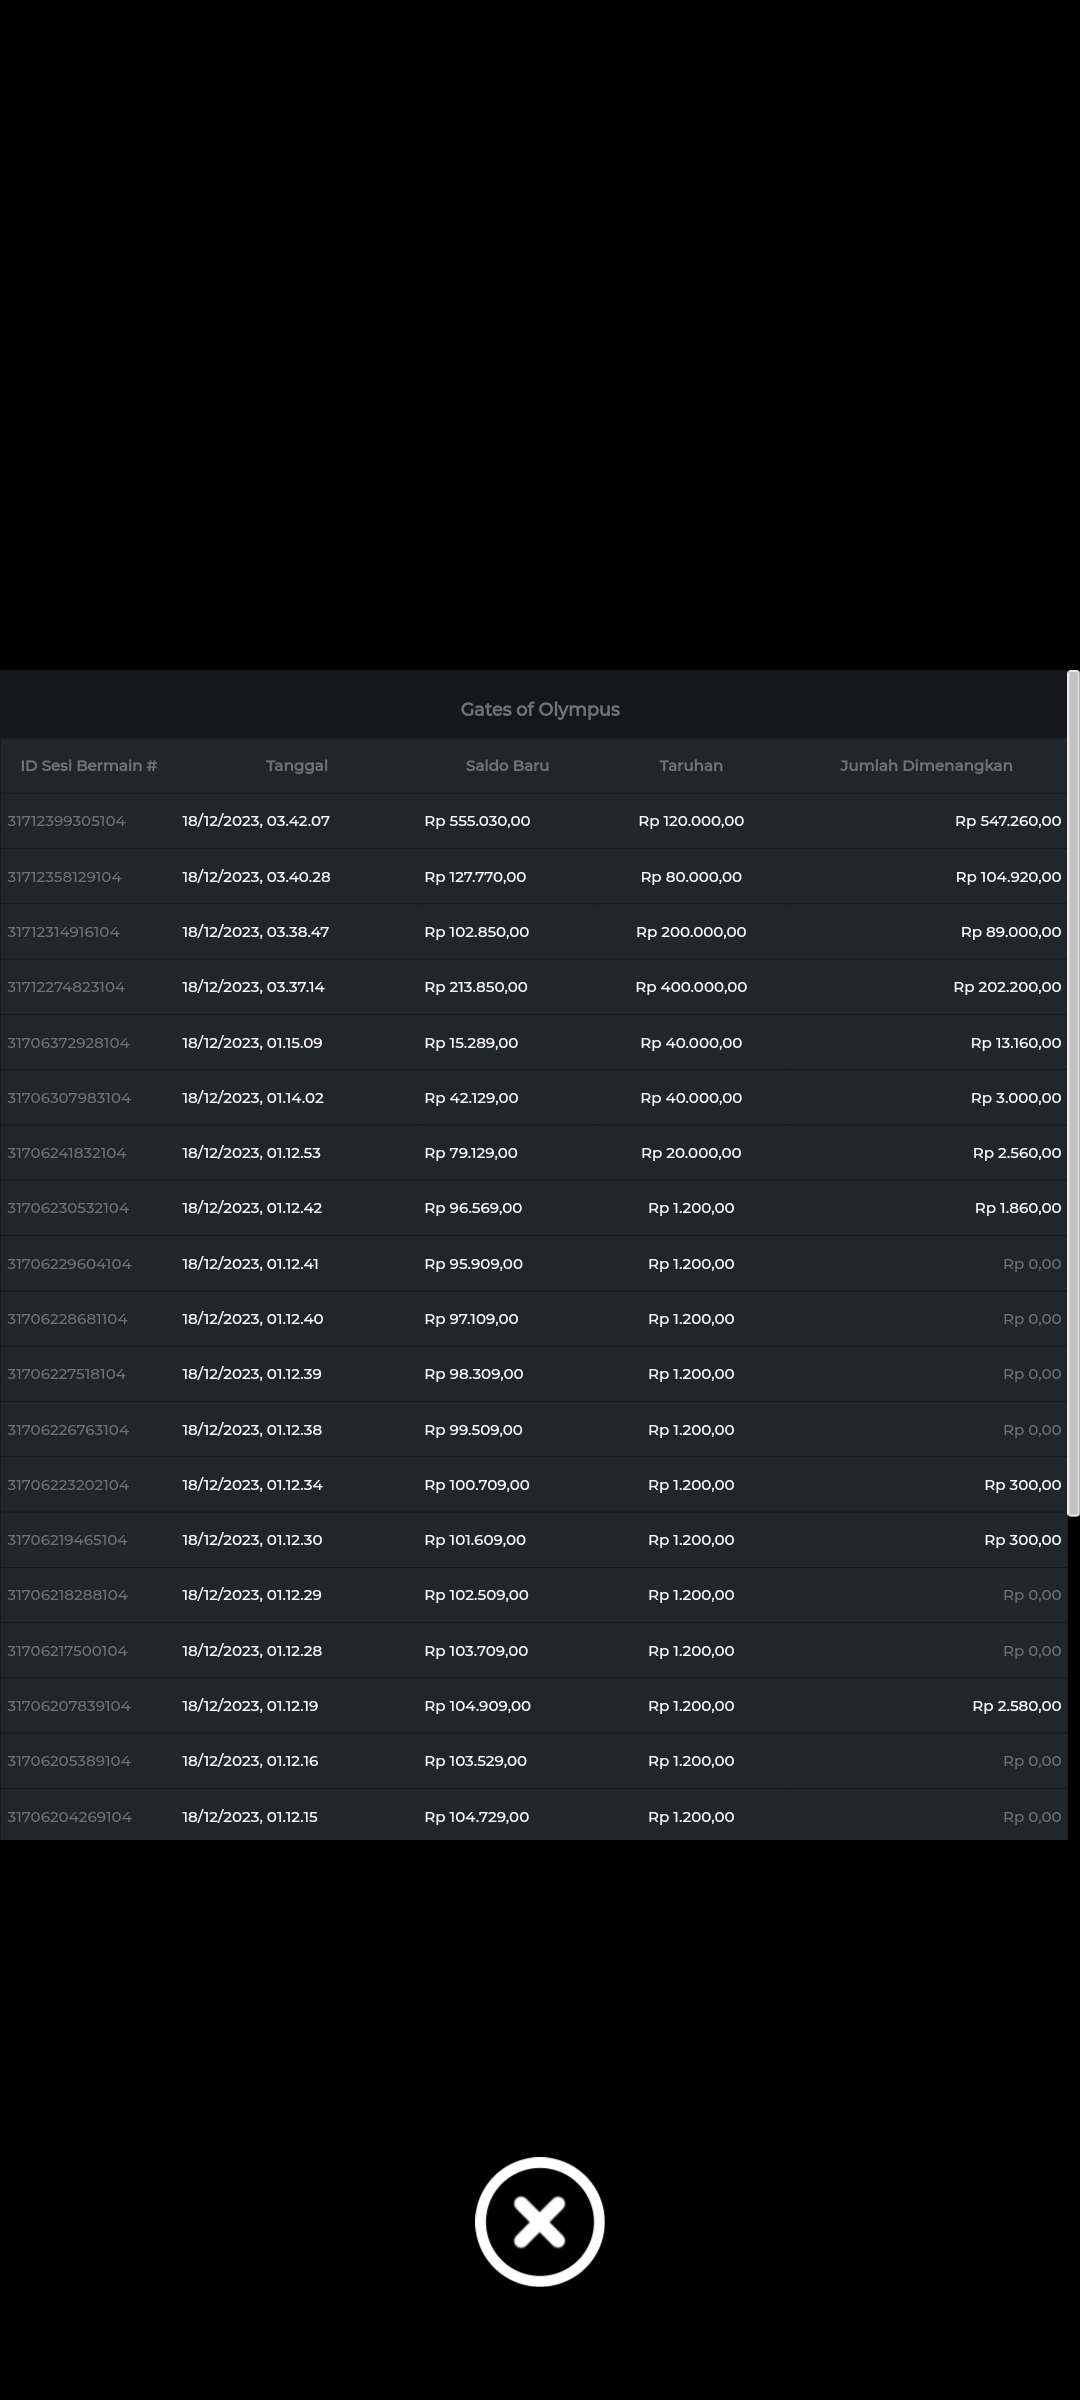1080x2400 pixels.
Task: Open session ID 31706207839104
Action: (69, 1706)
